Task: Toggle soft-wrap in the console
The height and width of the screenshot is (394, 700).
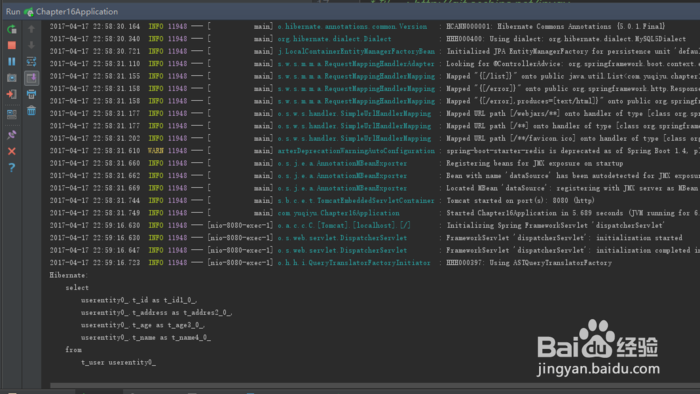Action: [31, 62]
